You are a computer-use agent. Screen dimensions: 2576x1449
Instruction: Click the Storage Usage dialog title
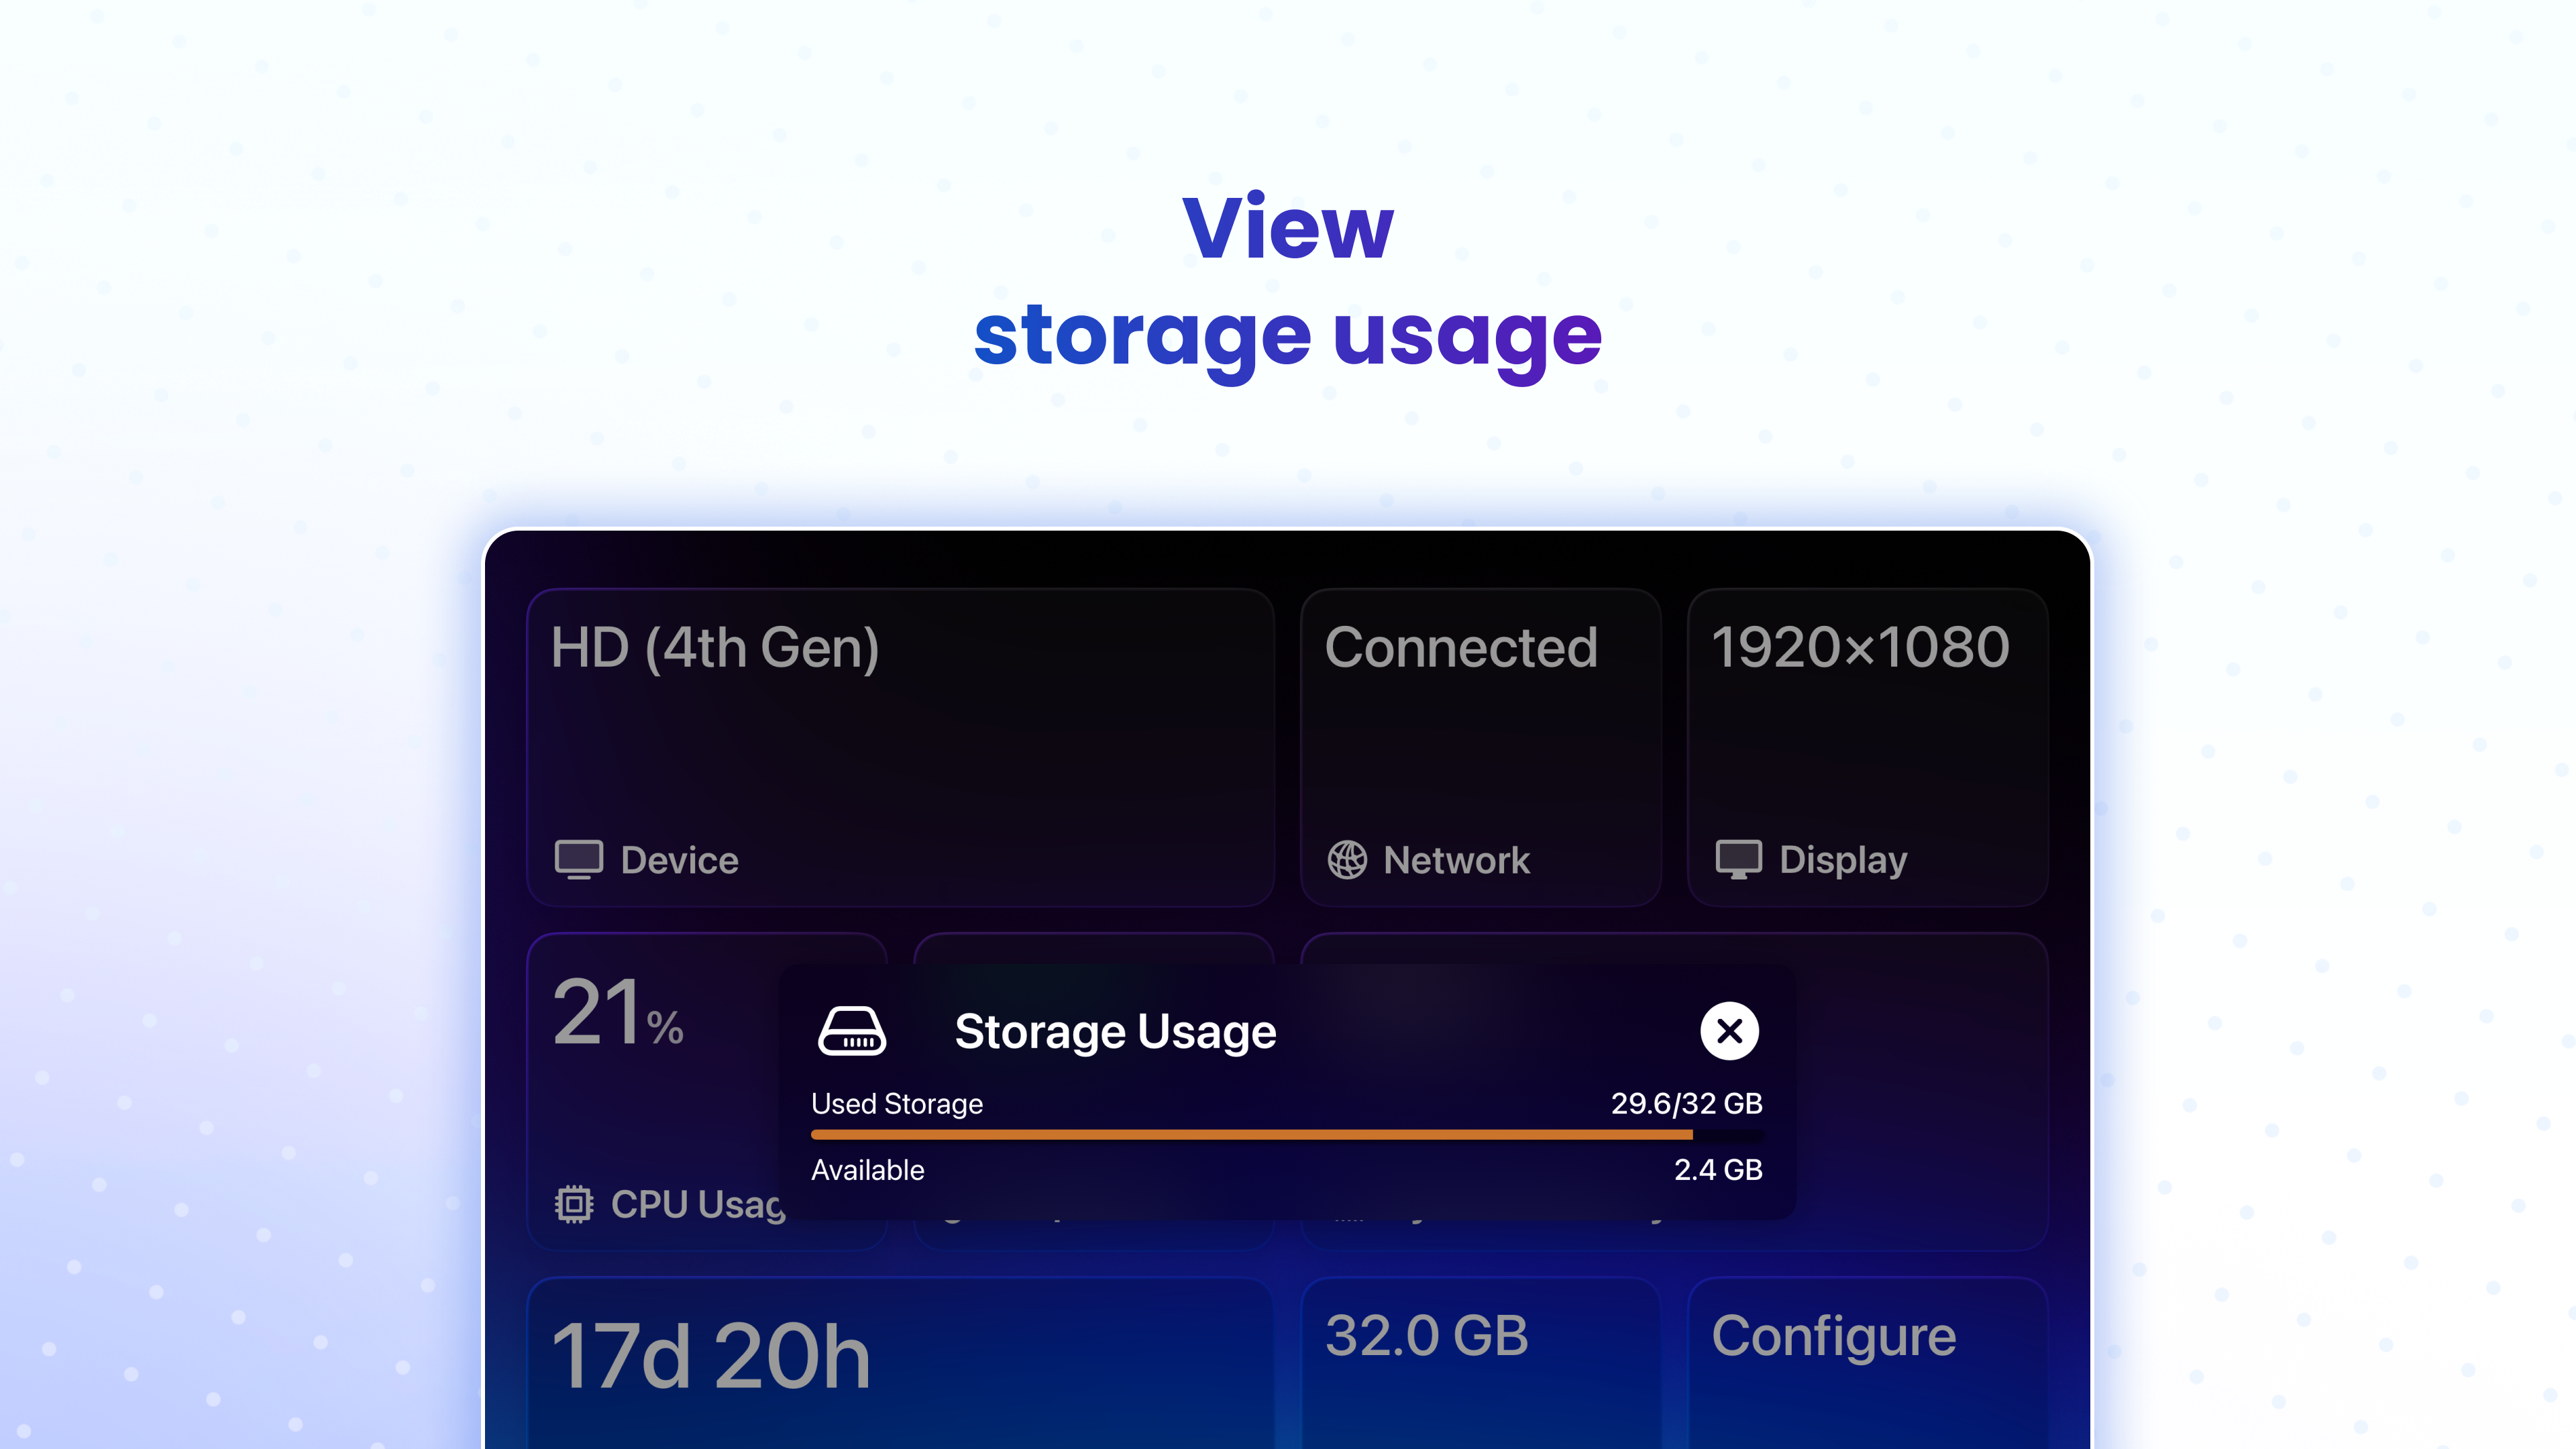pyautogui.click(x=1115, y=1031)
